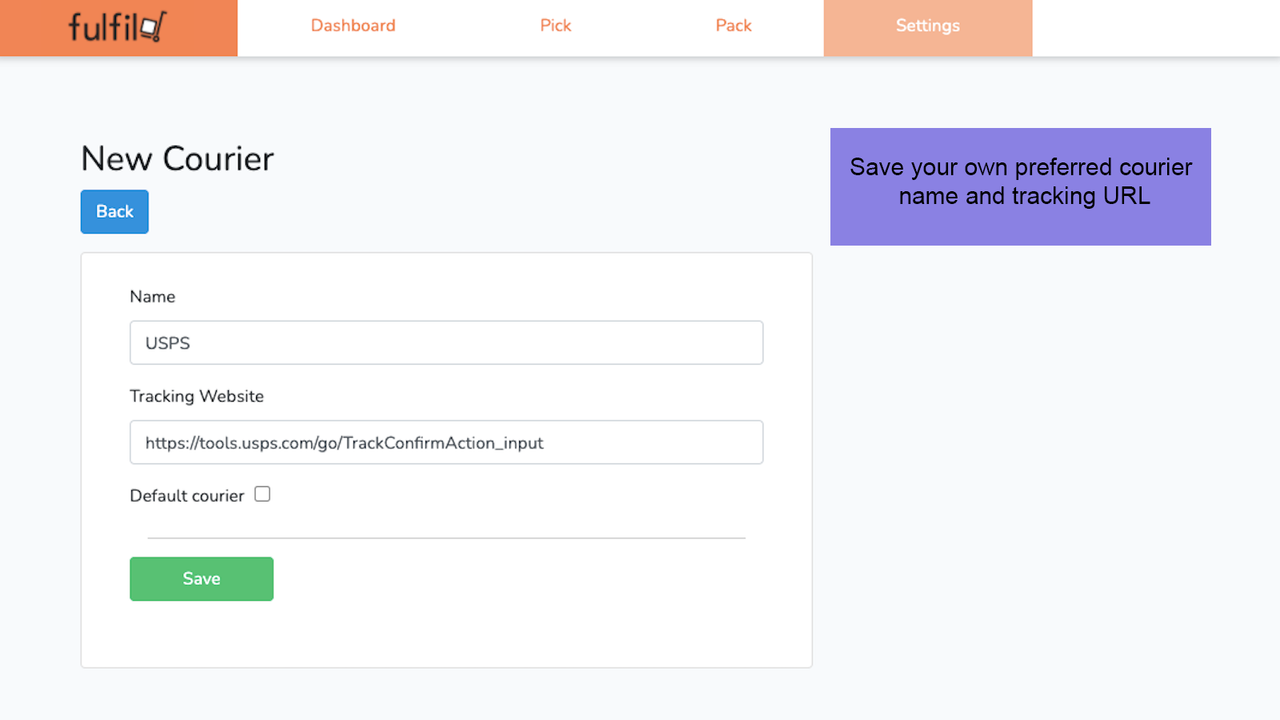The image size is (1280, 720).
Task: Click the New Courier heading
Action: click(177, 159)
